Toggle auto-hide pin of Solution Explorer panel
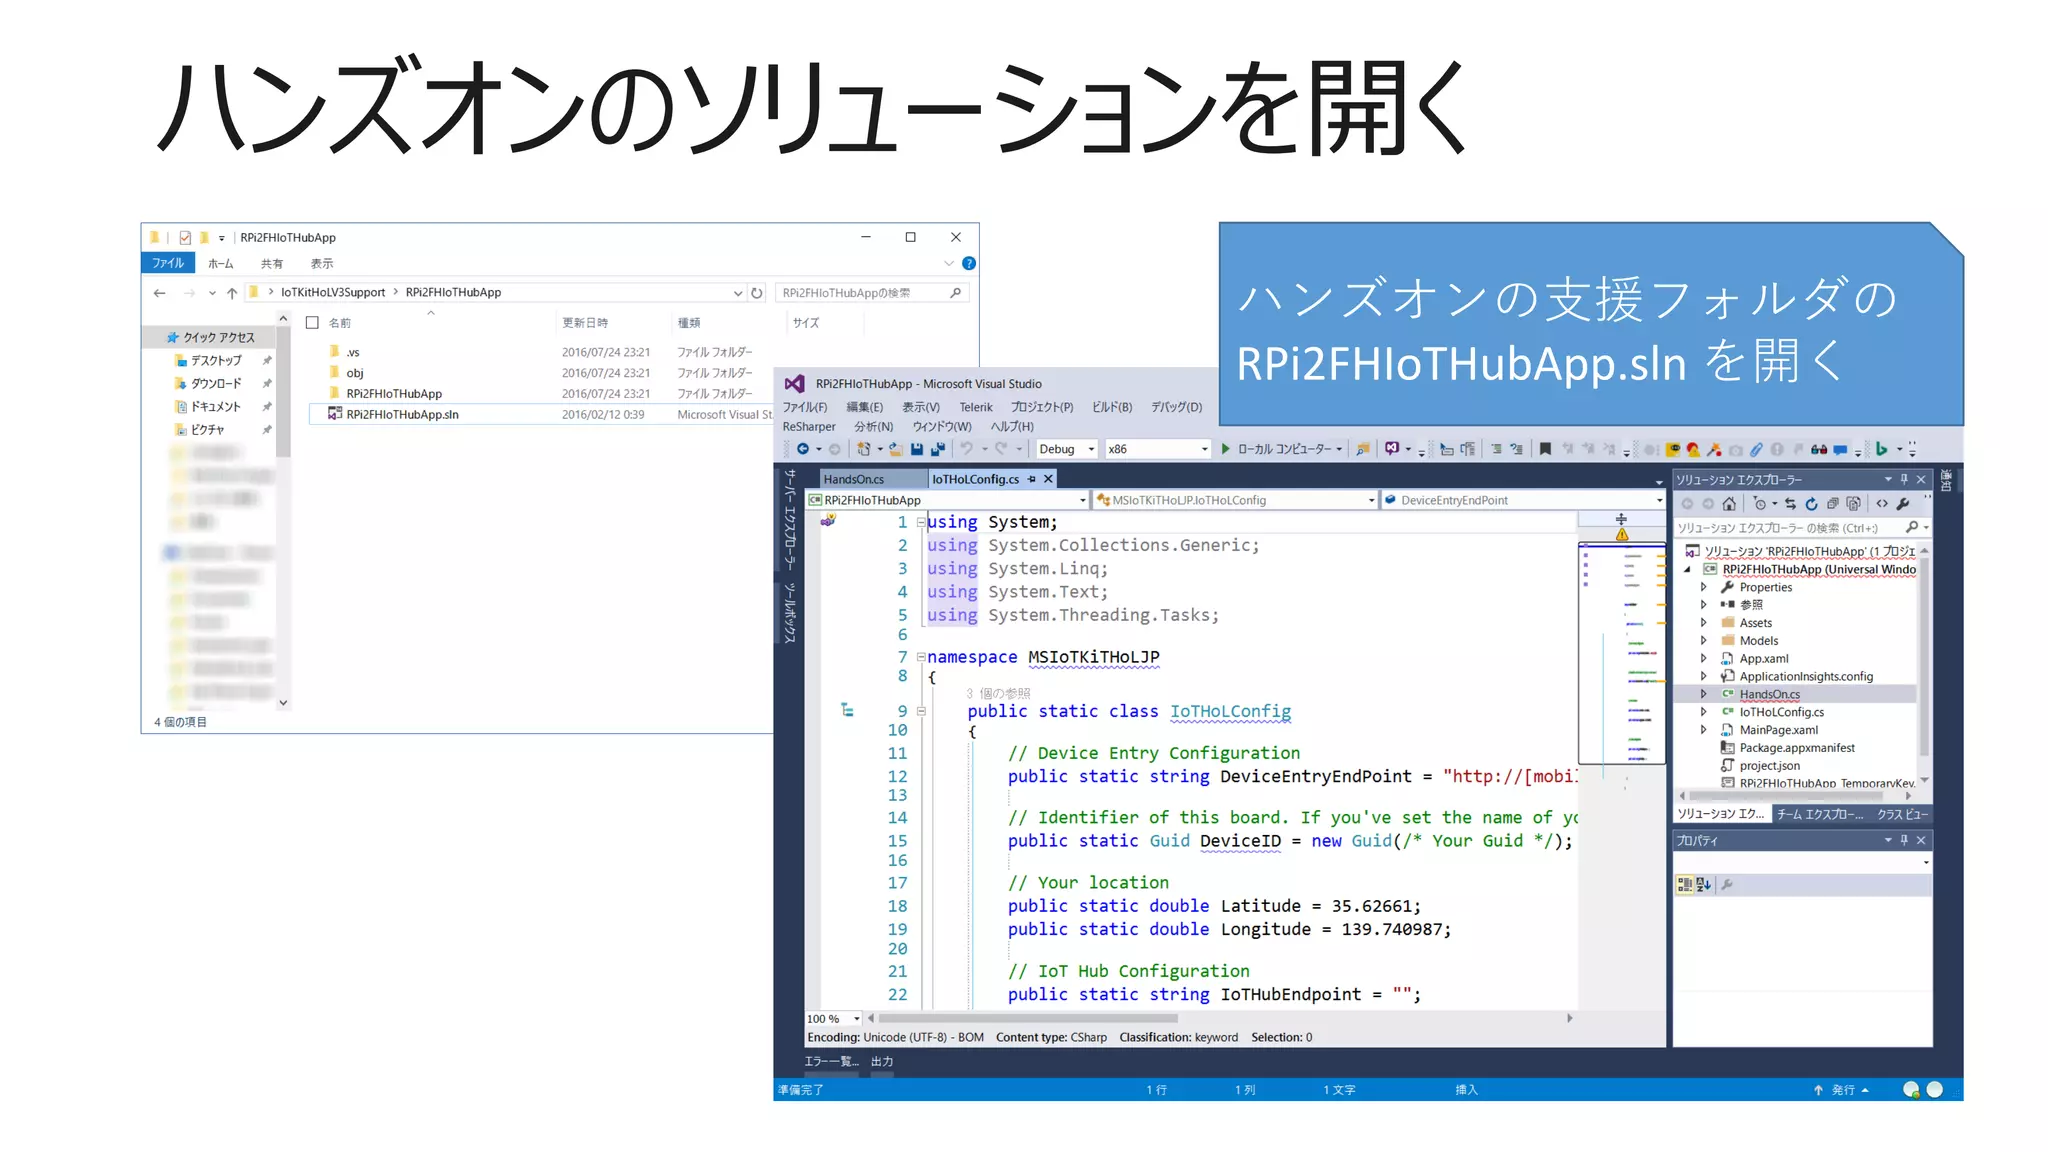The width and height of the screenshot is (2048, 1152). 1904,480
